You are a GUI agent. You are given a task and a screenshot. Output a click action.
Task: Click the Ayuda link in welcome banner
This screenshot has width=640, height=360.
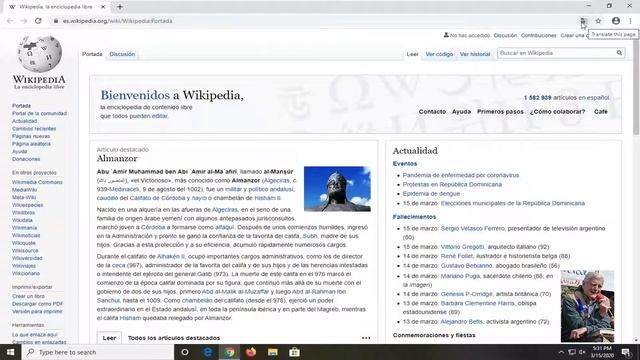point(461,111)
